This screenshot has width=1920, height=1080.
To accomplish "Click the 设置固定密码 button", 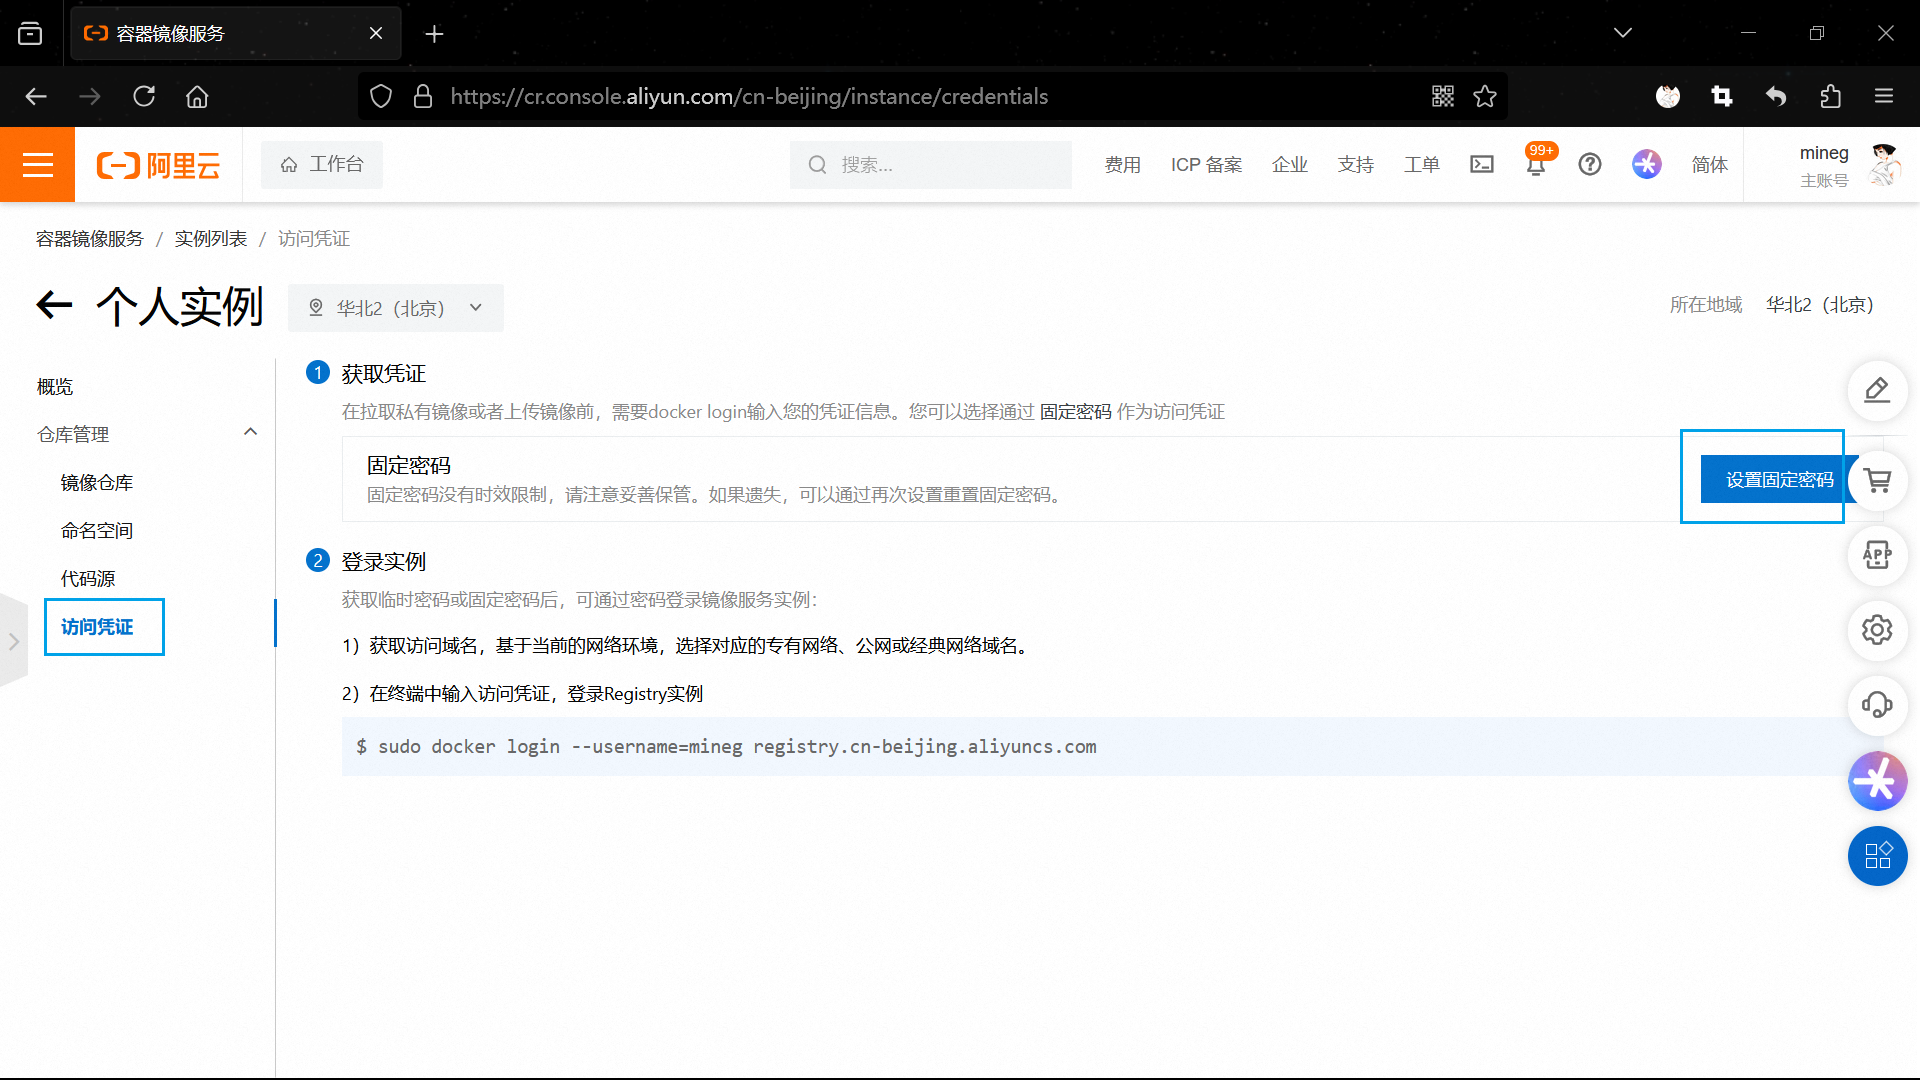I will click(1779, 479).
